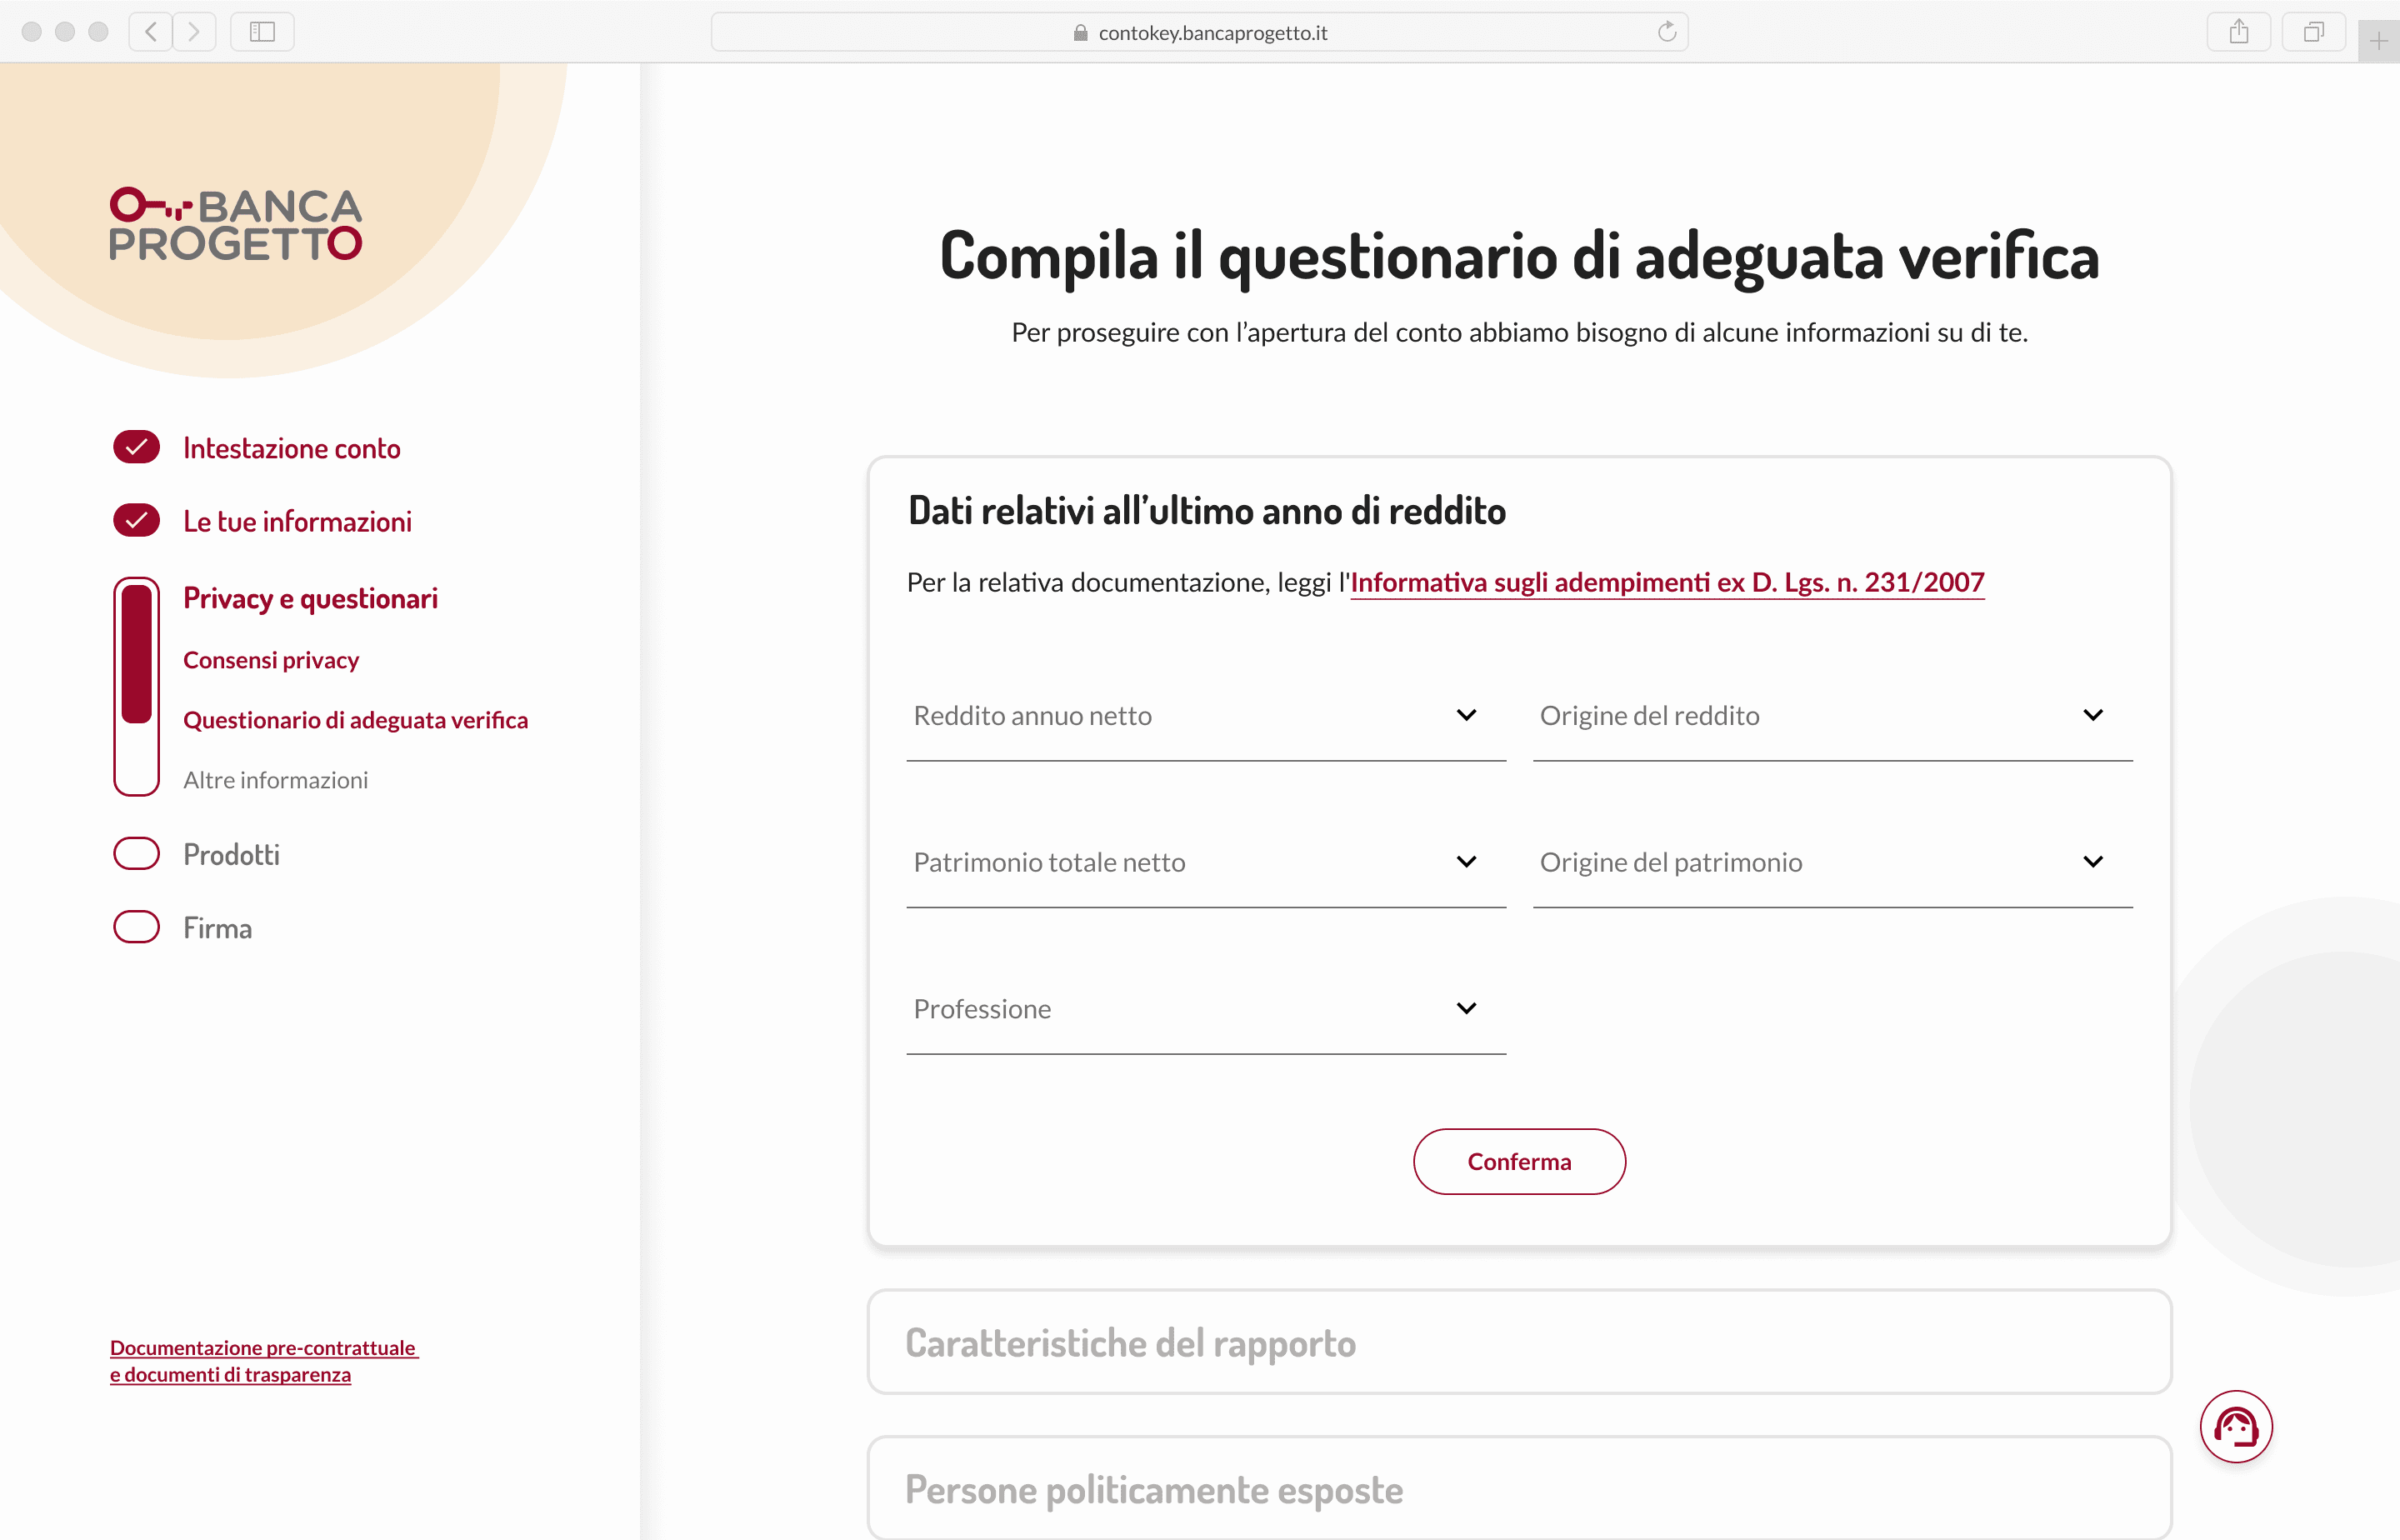
Task: Click the empty Prodotti step indicator
Action: (137, 854)
